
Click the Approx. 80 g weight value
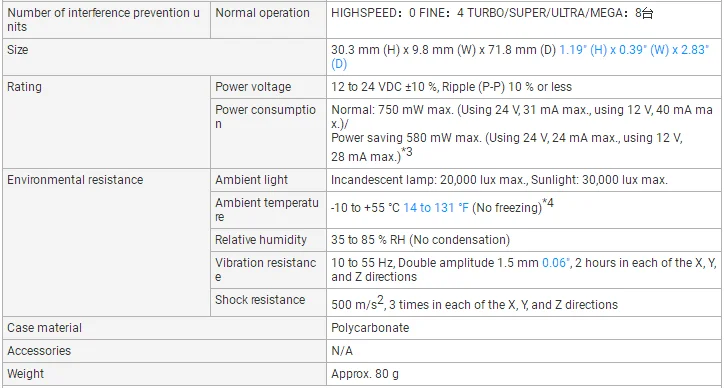pos(365,374)
